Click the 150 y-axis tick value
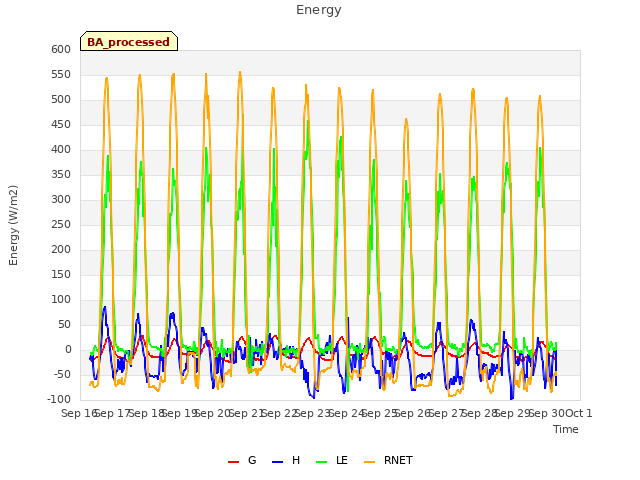Screen dimensions: 640x480 [61, 275]
